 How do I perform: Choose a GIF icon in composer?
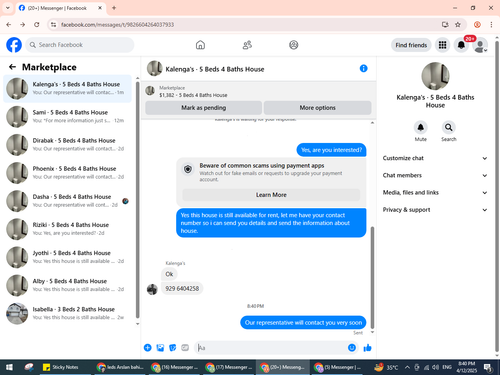tap(185, 348)
